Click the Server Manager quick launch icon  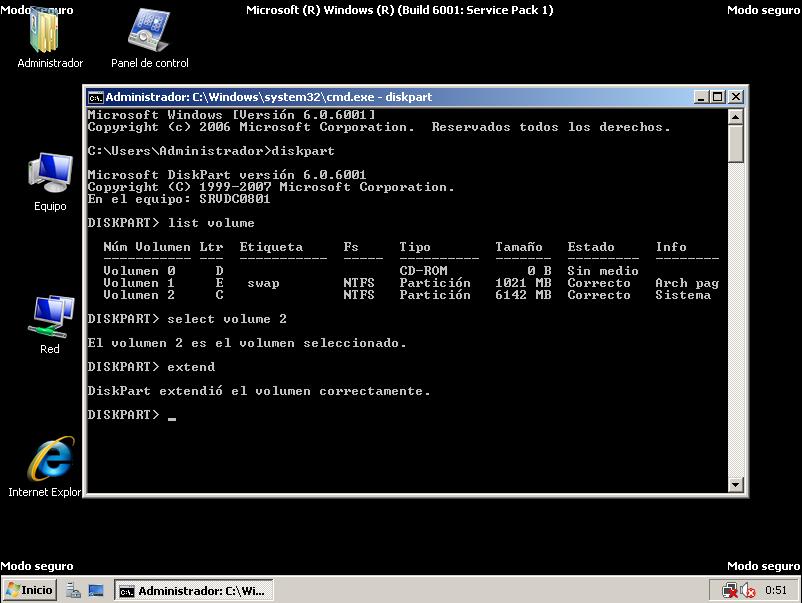point(74,590)
